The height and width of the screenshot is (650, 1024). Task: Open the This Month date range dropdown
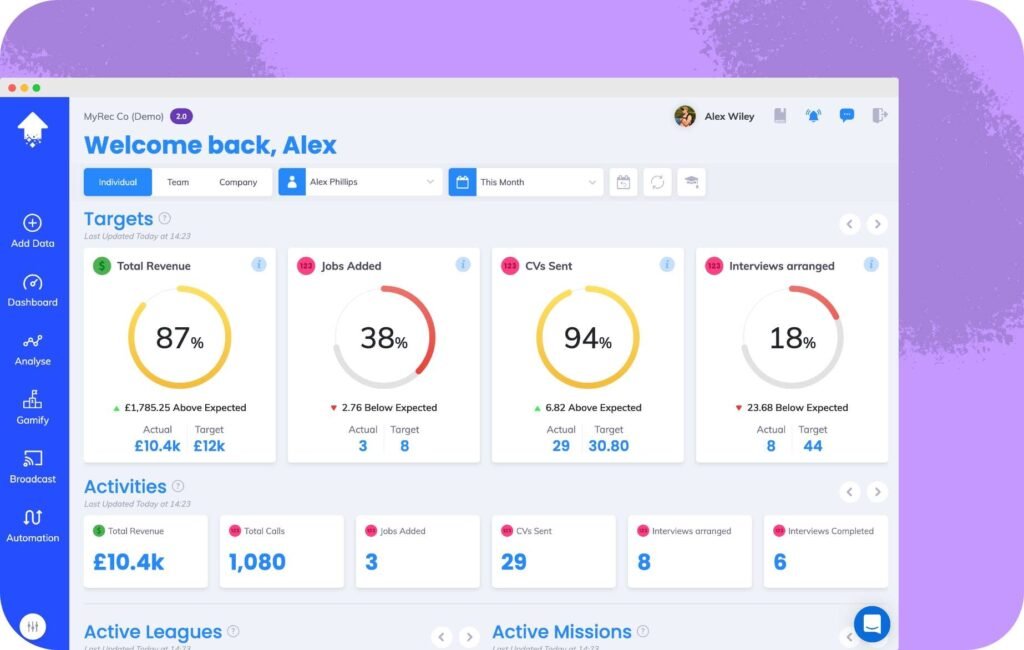[526, 182]
